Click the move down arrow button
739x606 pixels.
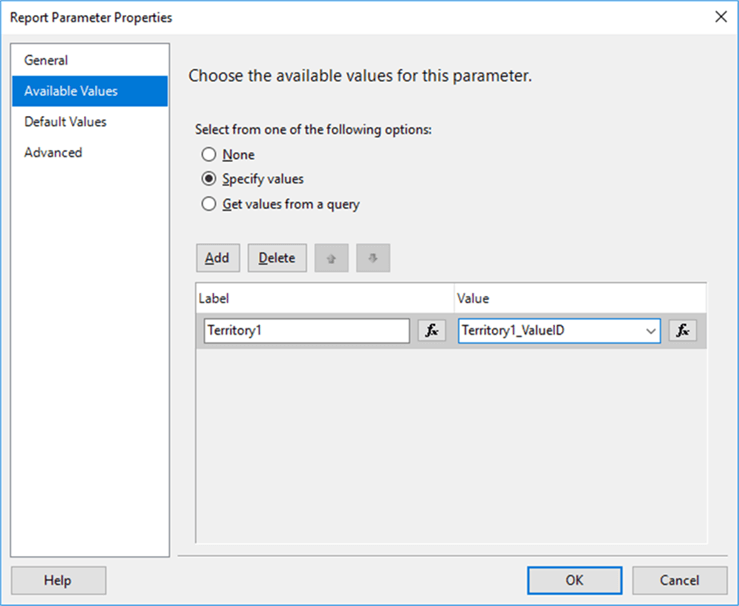(372, 258)
